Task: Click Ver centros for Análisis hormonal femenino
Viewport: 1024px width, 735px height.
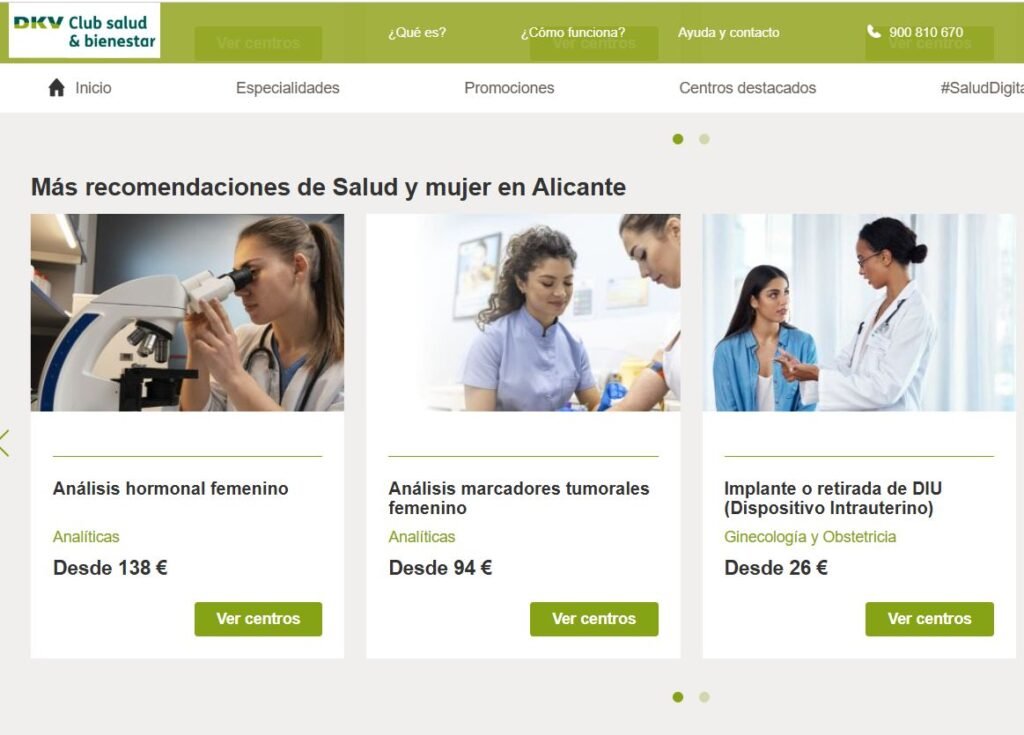Action: pos(258,619)
